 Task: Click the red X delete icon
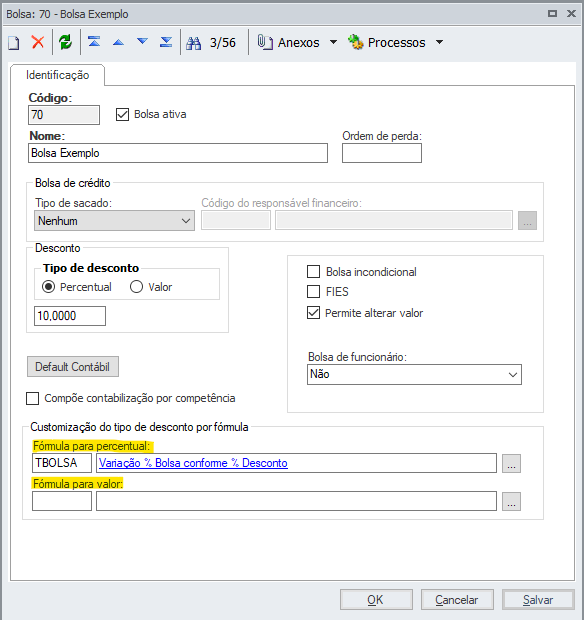[x=38, y=42]
